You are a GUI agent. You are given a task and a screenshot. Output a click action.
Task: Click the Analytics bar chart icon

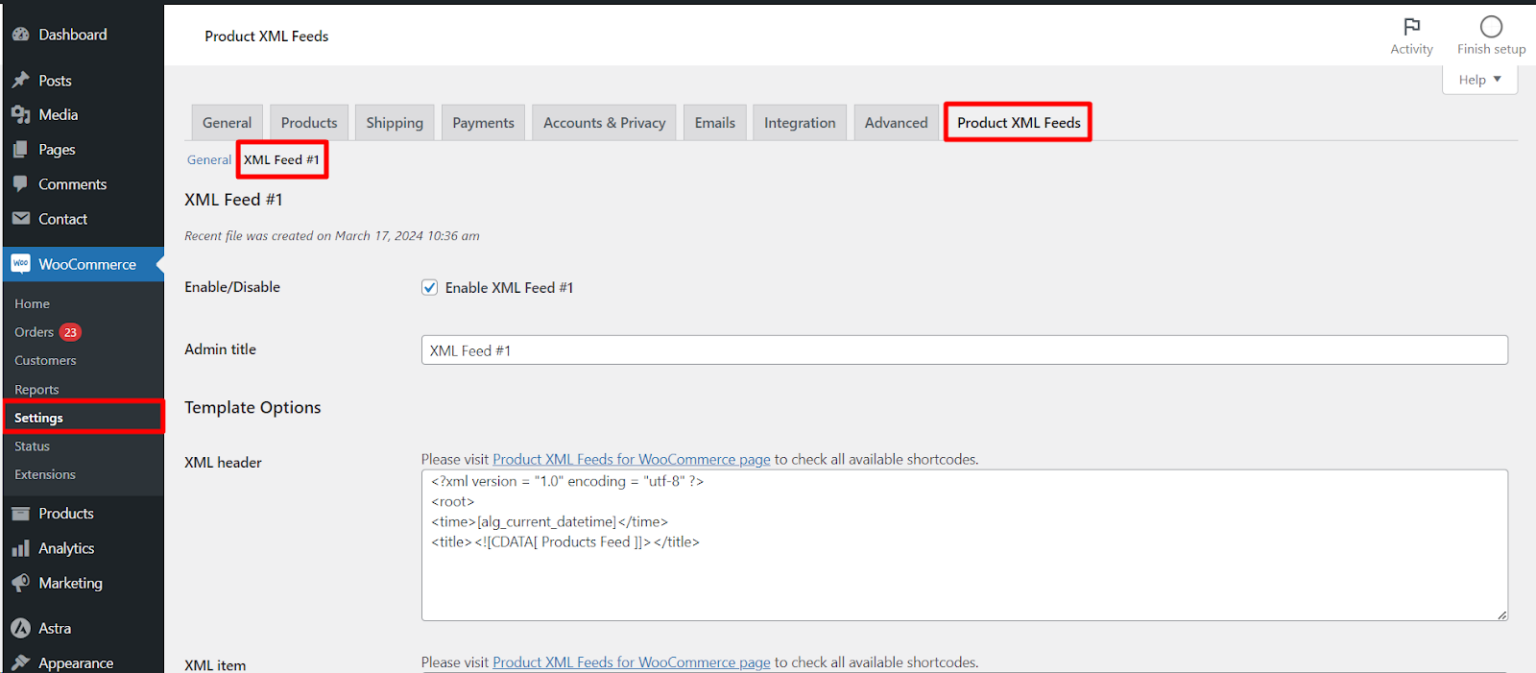pos(20,549)
